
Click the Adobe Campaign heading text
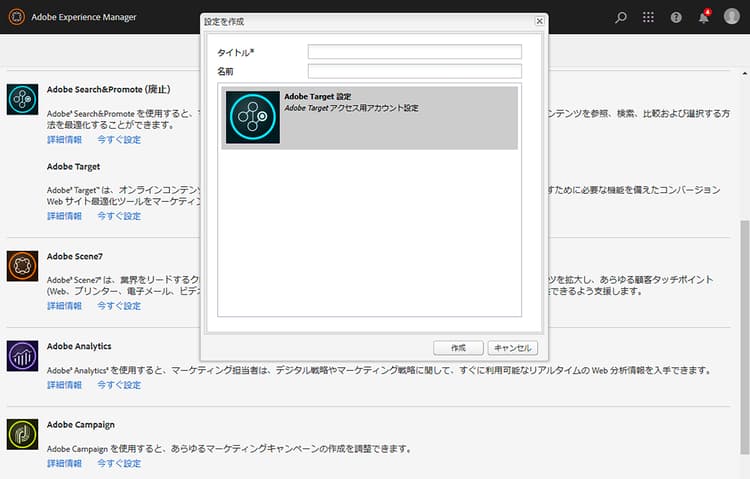[x=81, y=425]
